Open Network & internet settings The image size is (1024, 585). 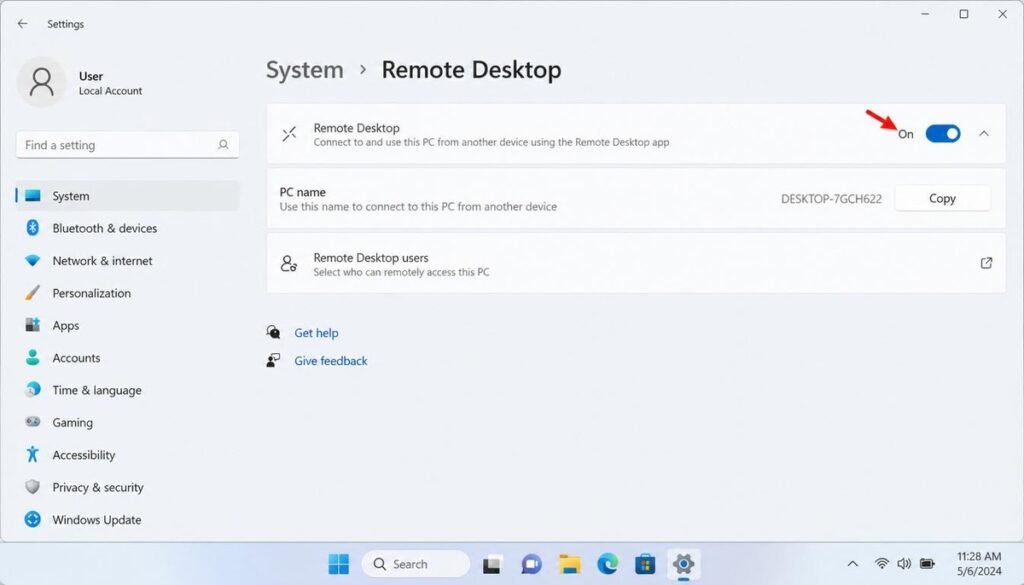[x=128, y=261]
